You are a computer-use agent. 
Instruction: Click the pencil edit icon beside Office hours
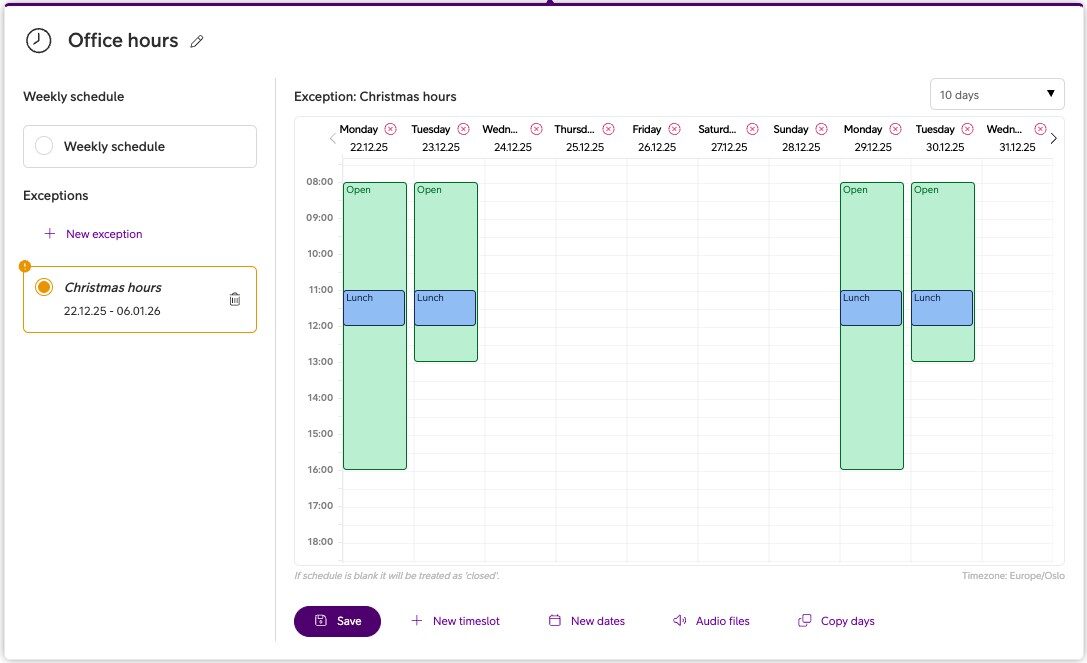click(x=197, y=41)
